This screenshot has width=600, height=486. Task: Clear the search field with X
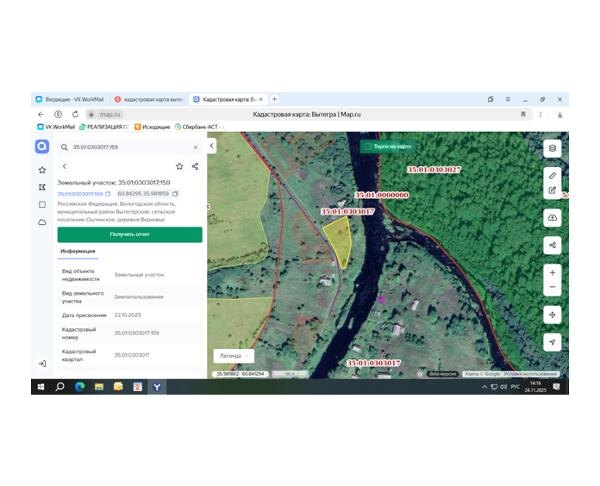(x=196, y=147)
